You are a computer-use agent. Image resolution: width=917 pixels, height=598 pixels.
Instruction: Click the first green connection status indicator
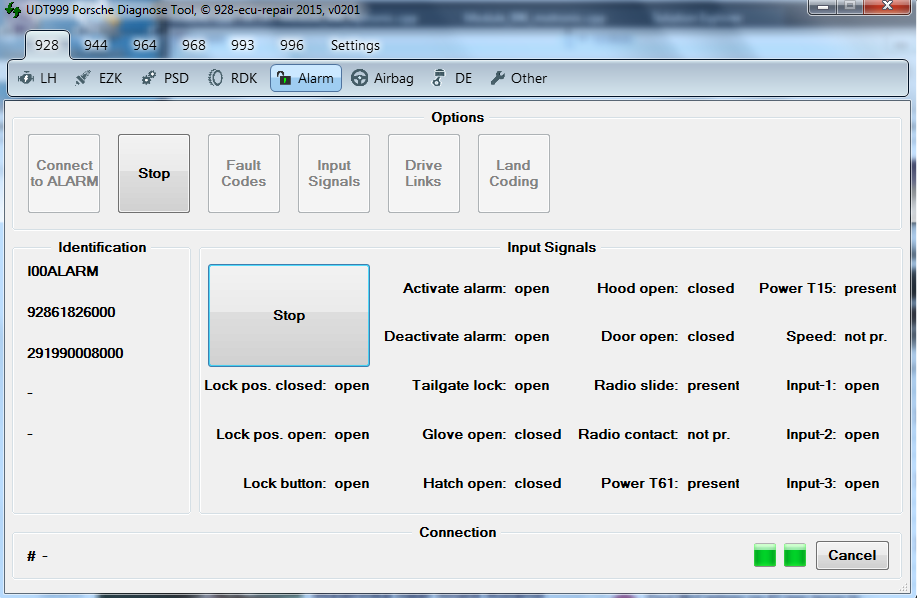[765, 555]
